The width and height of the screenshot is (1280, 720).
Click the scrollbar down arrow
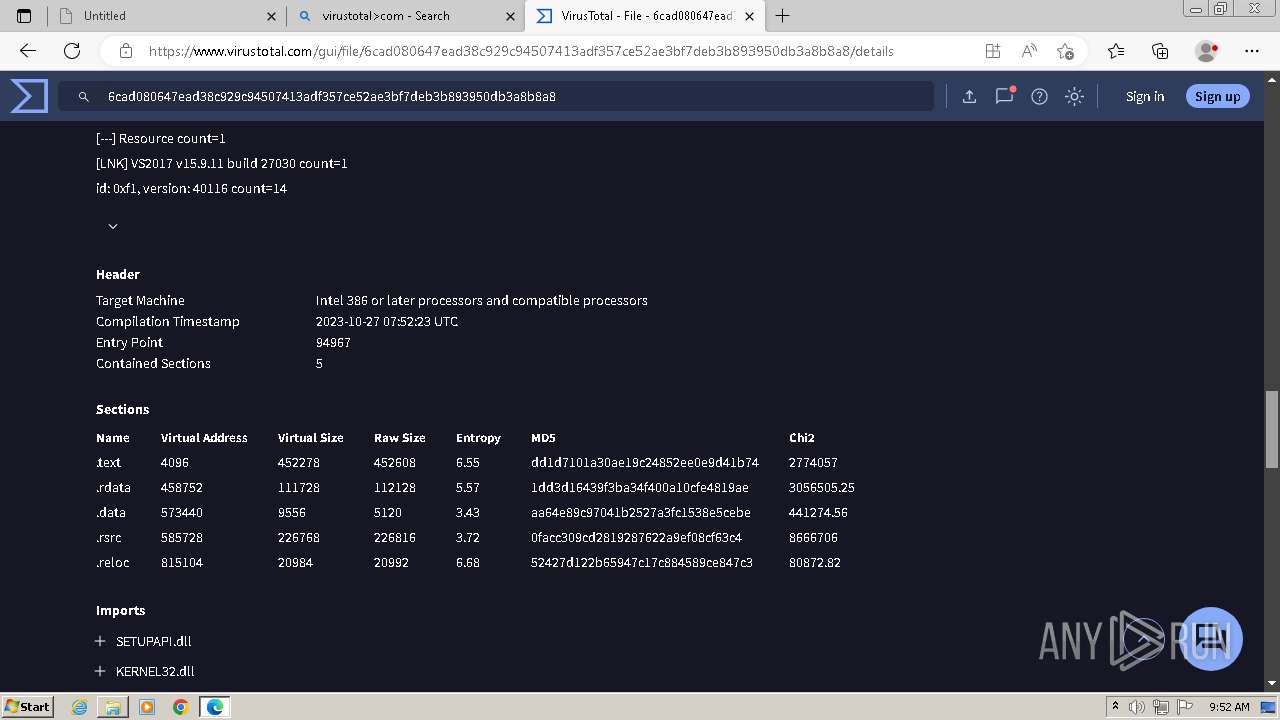1272,683
